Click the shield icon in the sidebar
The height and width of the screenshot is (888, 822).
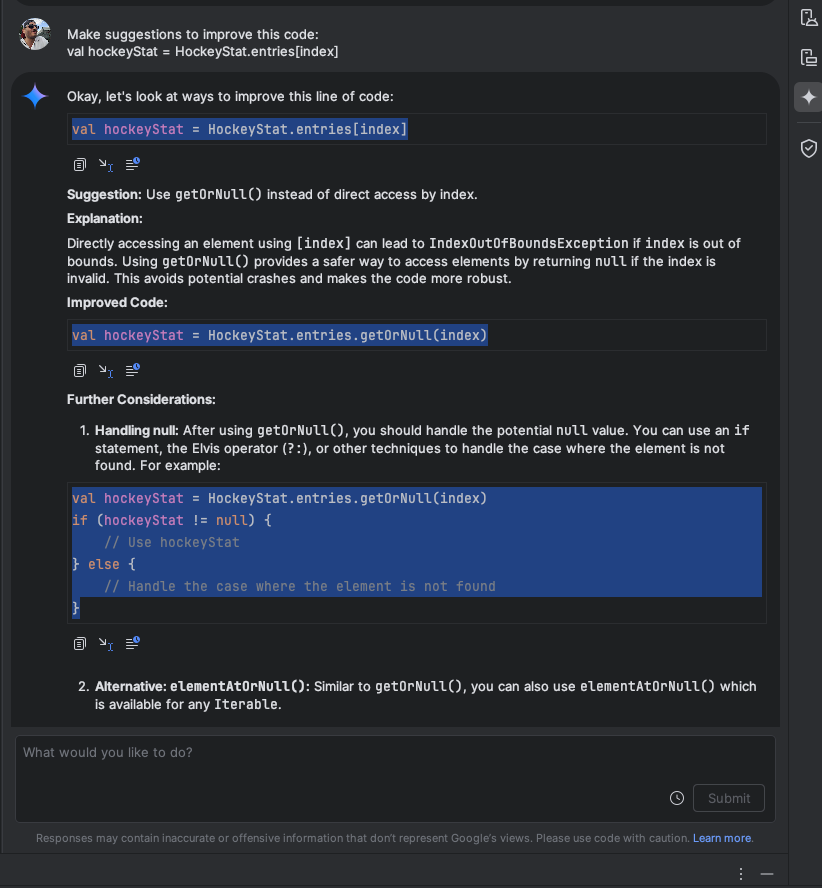[808, 147]
